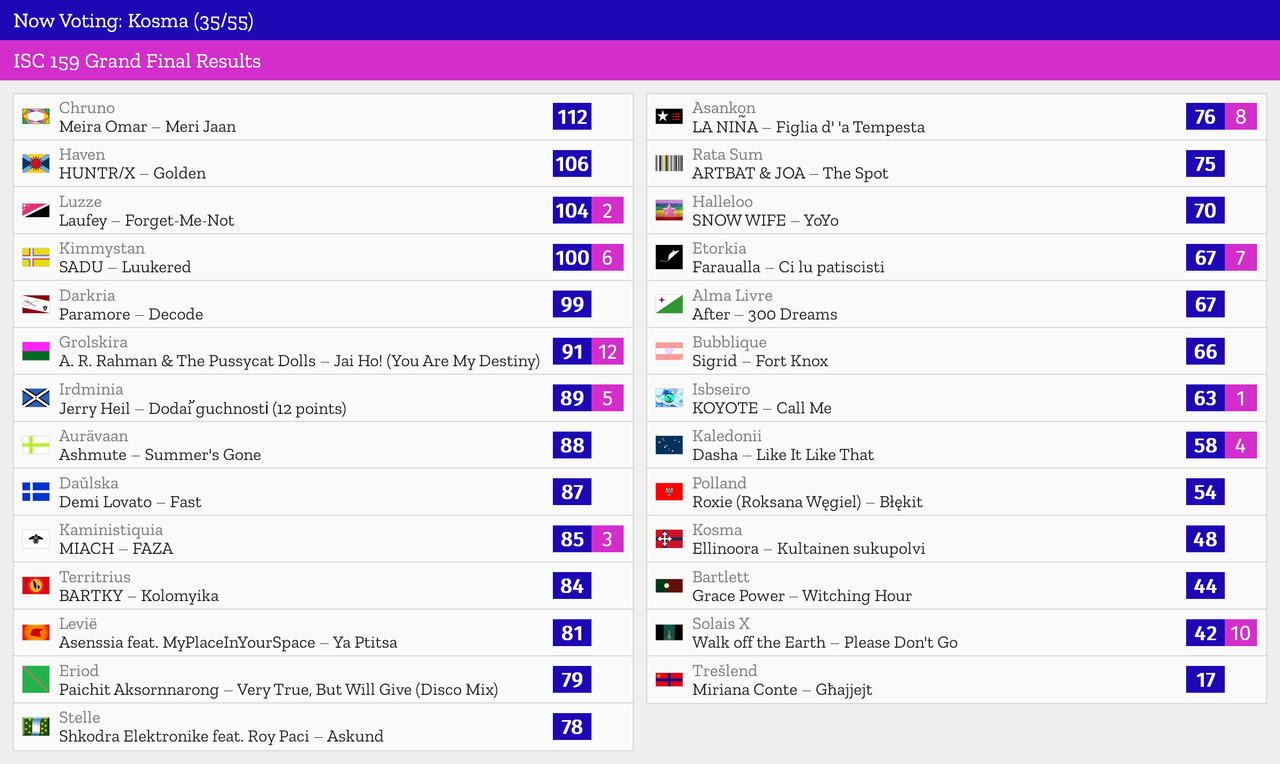Click the Irdminia flag icon
This screenshot has width=1280, height=764.
36,398
